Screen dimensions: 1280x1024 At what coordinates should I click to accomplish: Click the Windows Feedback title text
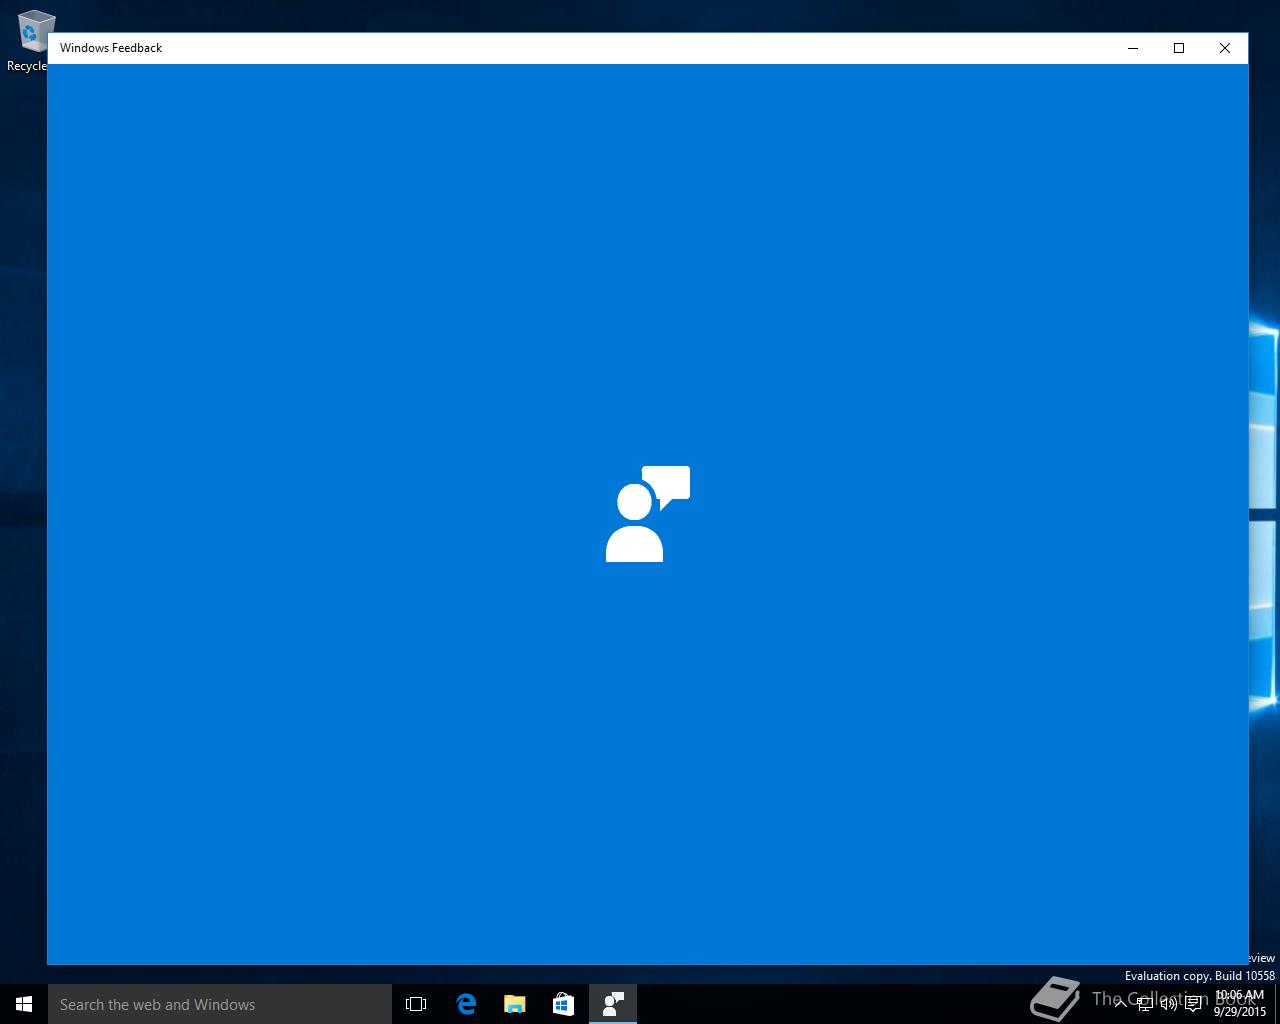(x=111, y=48)
